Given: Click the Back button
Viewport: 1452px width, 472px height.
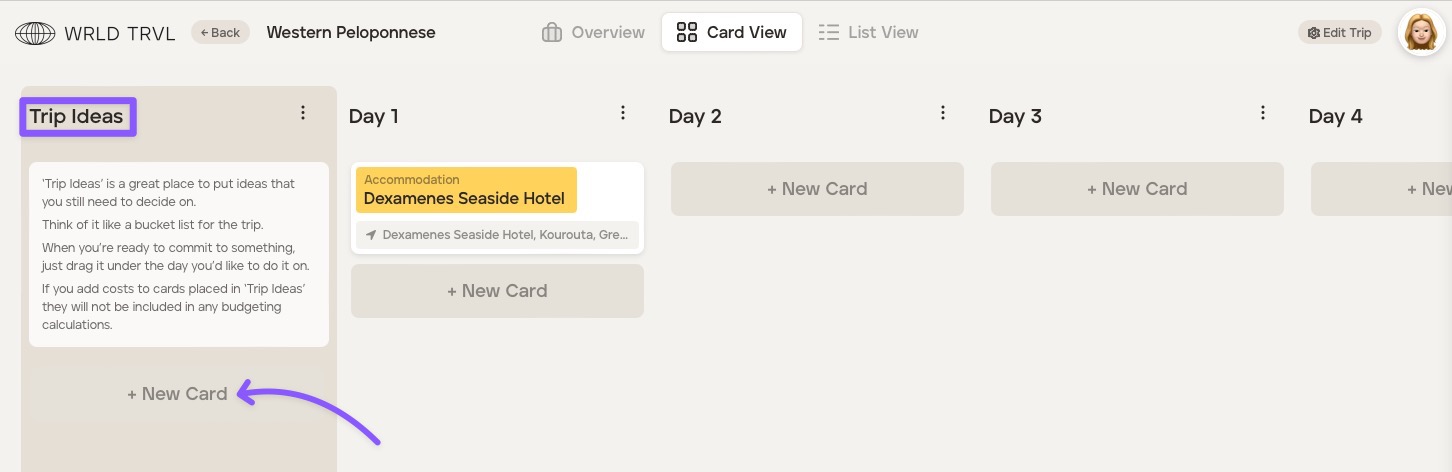Looking at the screenshot, I should [x=220, y=32].
